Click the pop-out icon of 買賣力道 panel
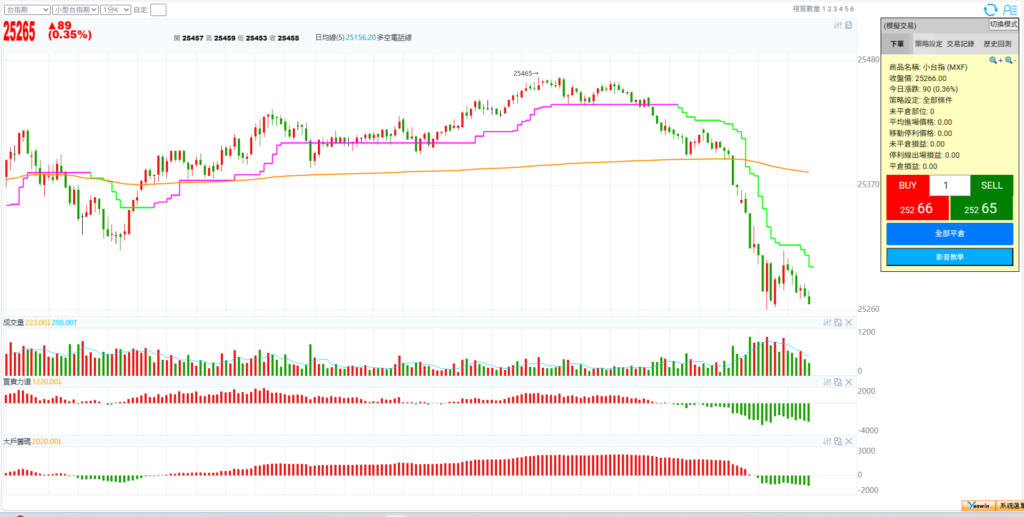 click(838, 381)
